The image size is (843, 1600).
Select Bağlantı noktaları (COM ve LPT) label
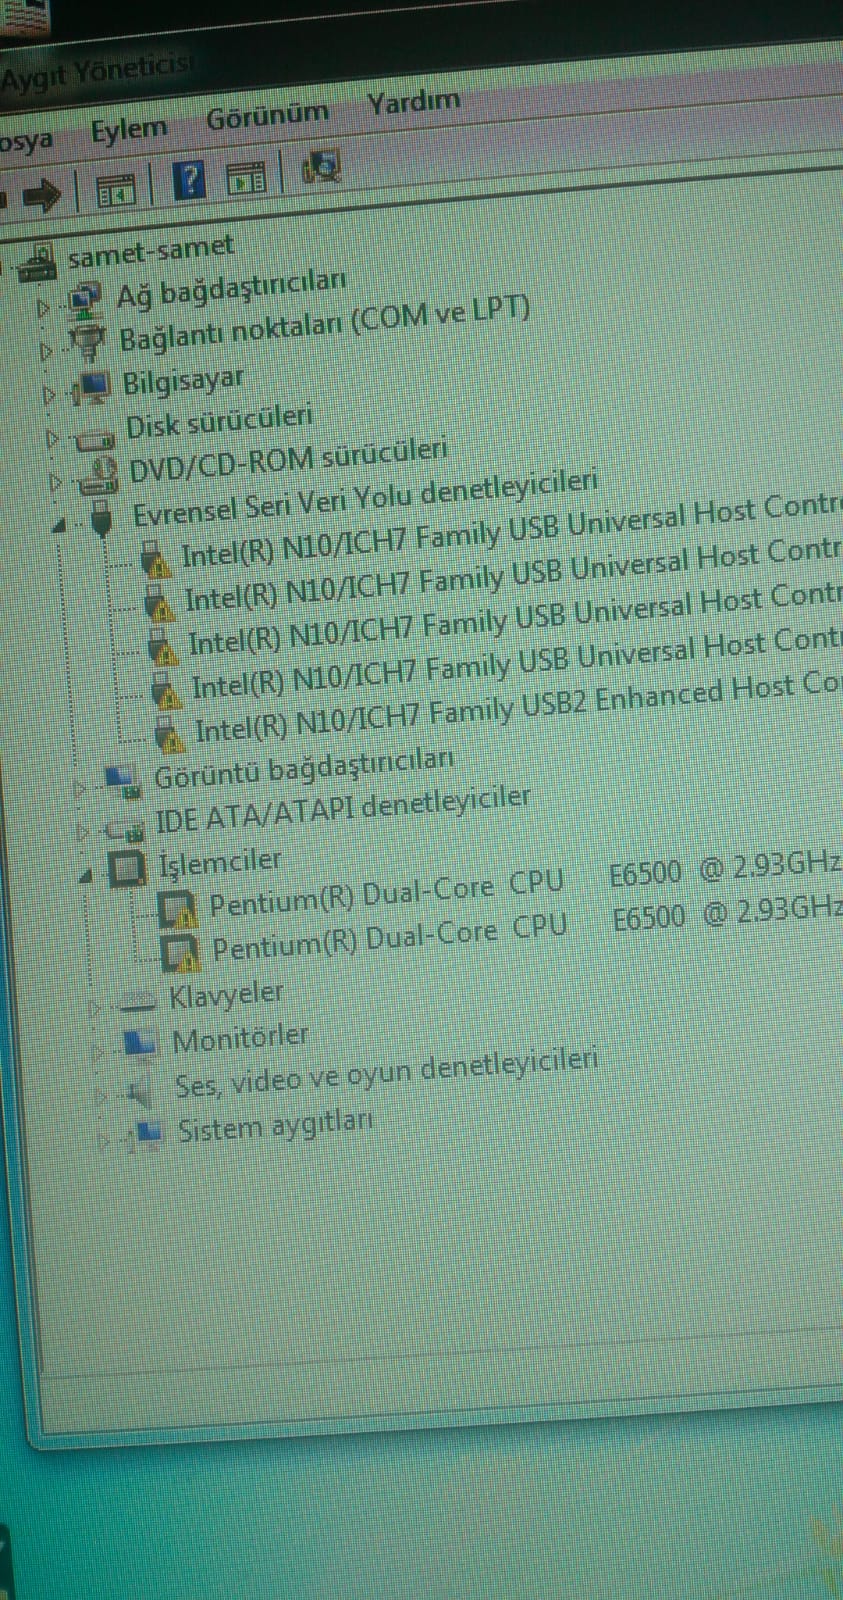(x=324, y=323)
